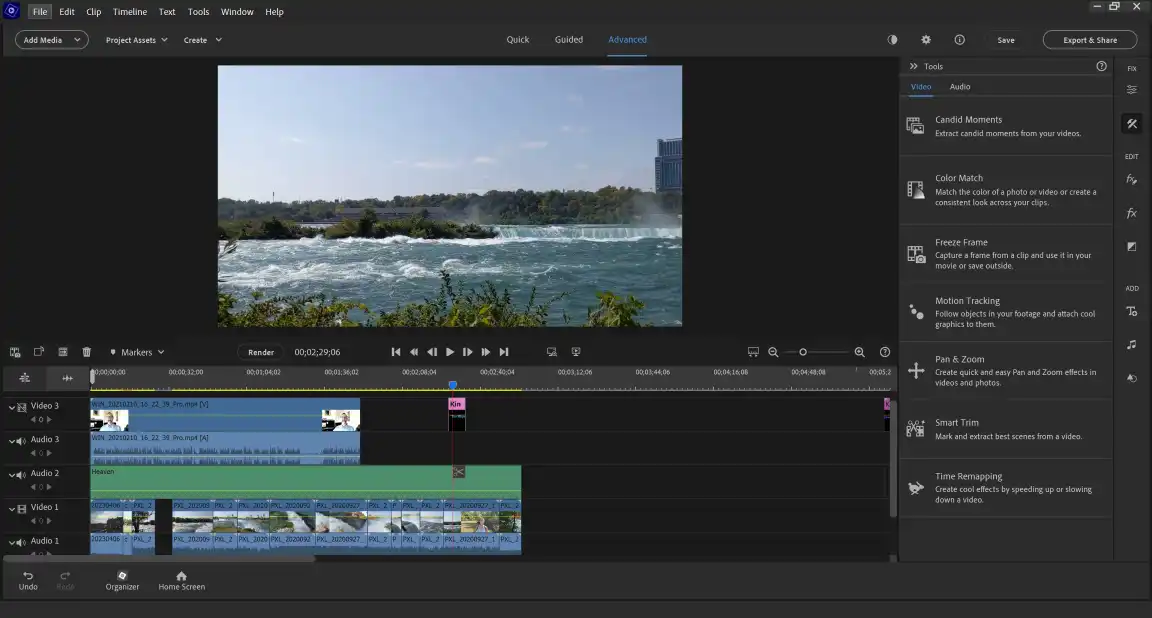Mute the Audio 2 track speaker icon
The image size is (1152, 618).
(x=21, y=475)
